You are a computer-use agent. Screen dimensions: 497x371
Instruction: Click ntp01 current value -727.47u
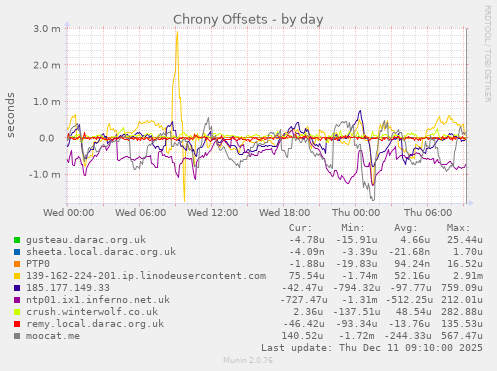tap(304, 300)
